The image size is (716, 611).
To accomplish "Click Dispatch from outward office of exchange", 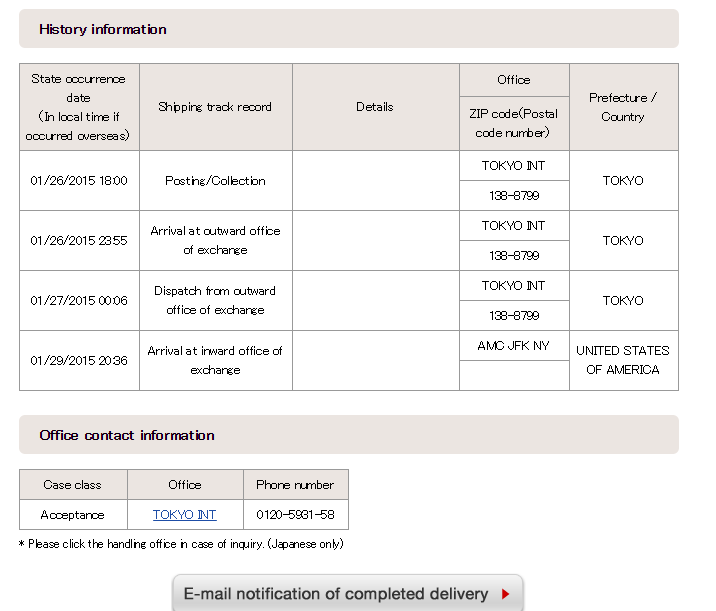I will [x=215, y=300].
